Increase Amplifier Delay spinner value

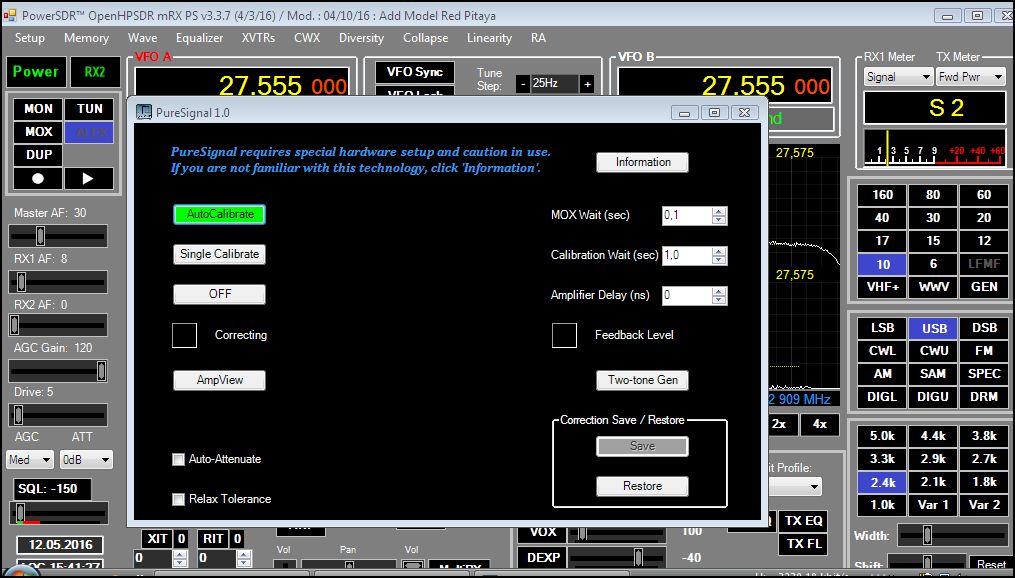pos(719,291)
